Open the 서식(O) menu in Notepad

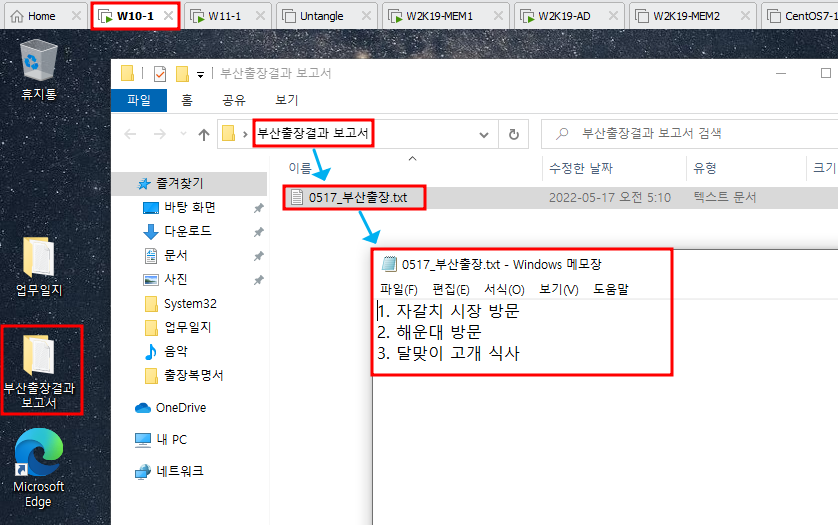(504, 289)
